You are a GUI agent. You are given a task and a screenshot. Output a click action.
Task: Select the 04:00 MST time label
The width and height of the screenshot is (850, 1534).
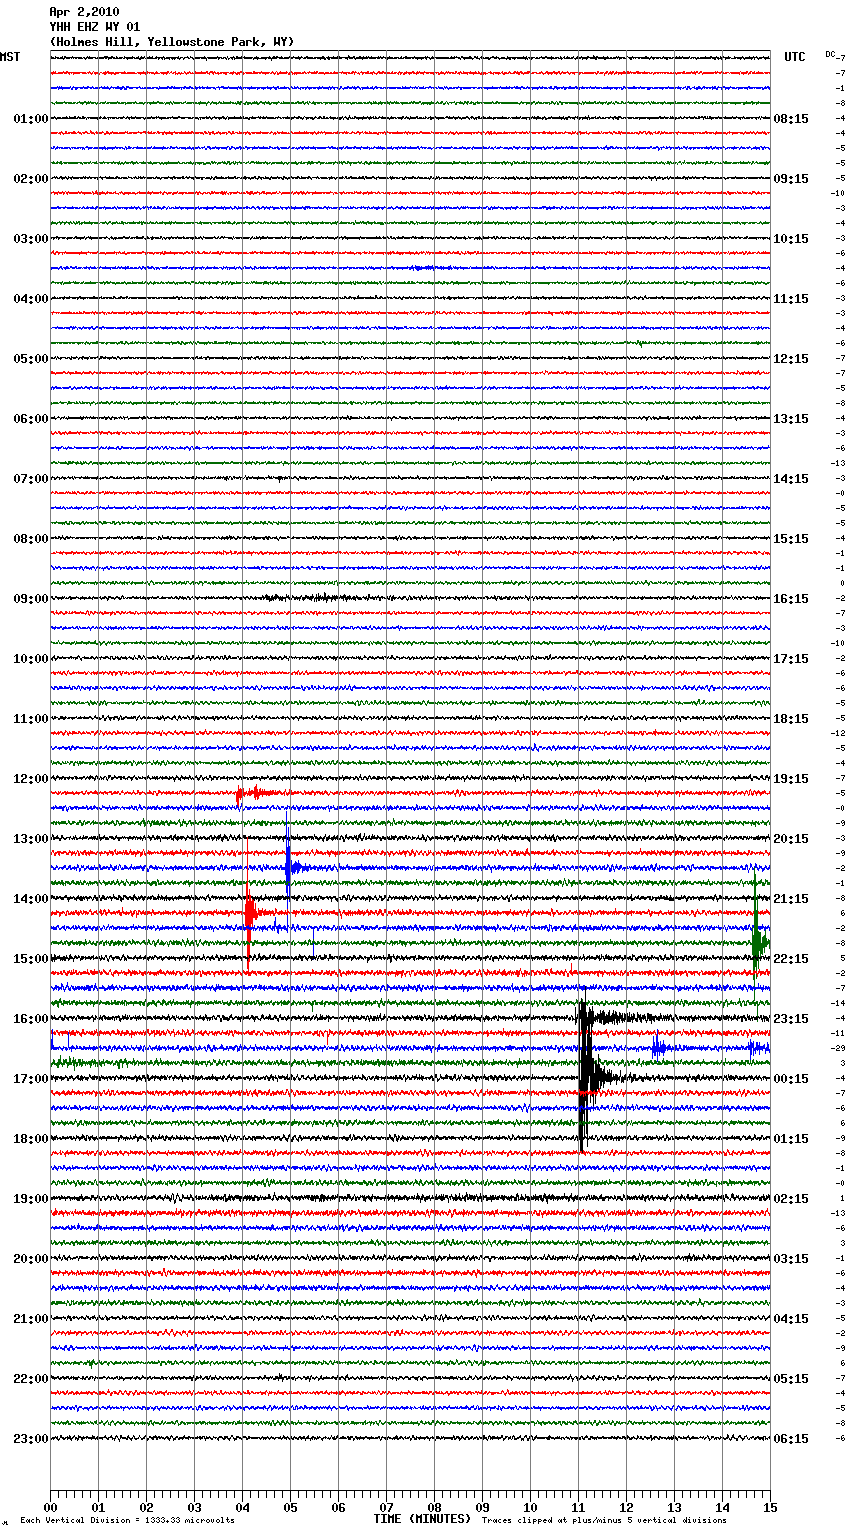[31, 299]
